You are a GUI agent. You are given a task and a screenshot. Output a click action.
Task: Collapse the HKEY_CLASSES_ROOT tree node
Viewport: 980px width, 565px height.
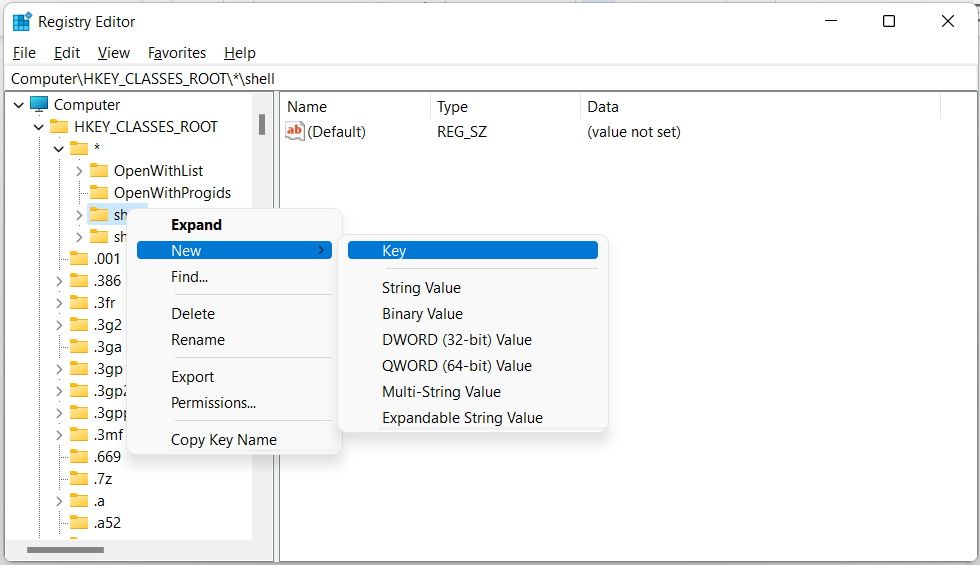click(39, 126)
